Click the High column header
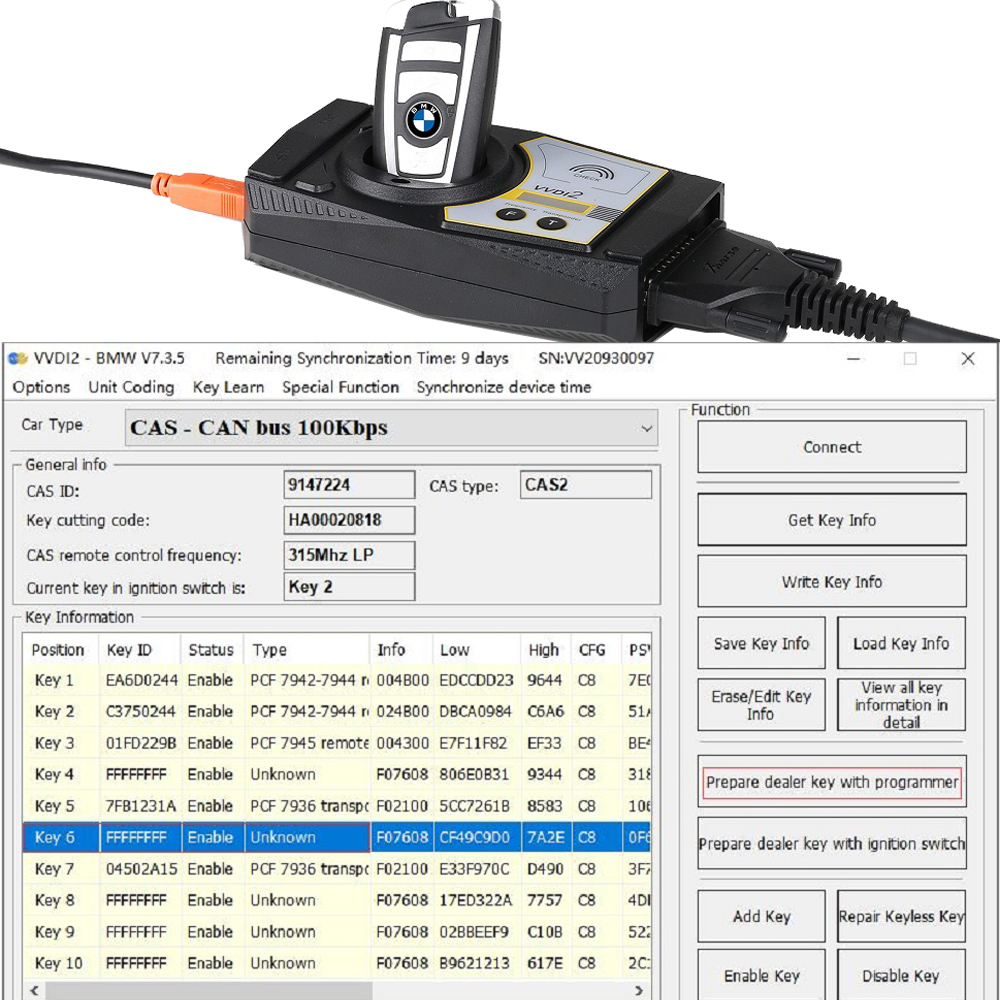 (x=547, y=650)
